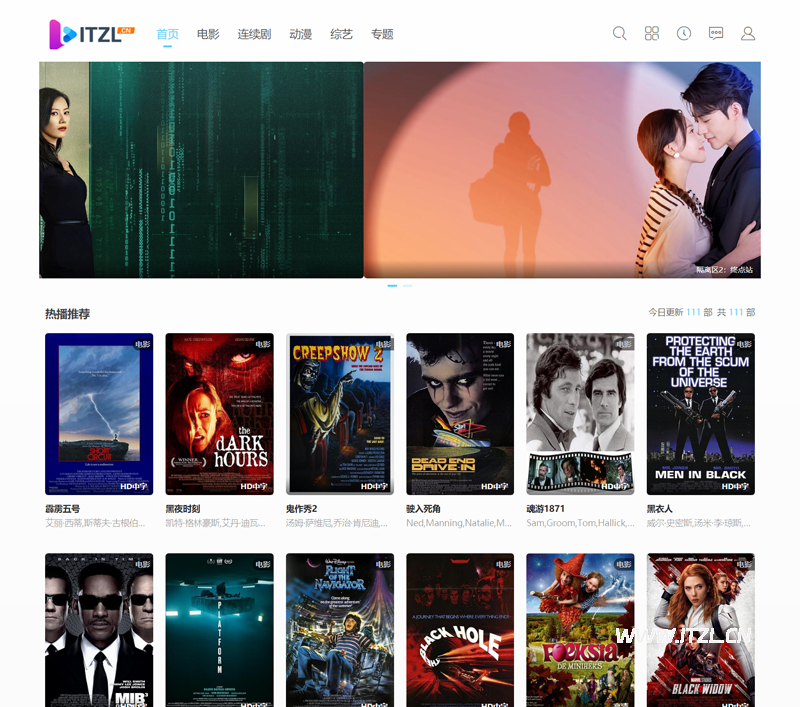Open the Creepshow 2 poster
The height and width of the screenshot is (707, 800).
click(340, 414)
